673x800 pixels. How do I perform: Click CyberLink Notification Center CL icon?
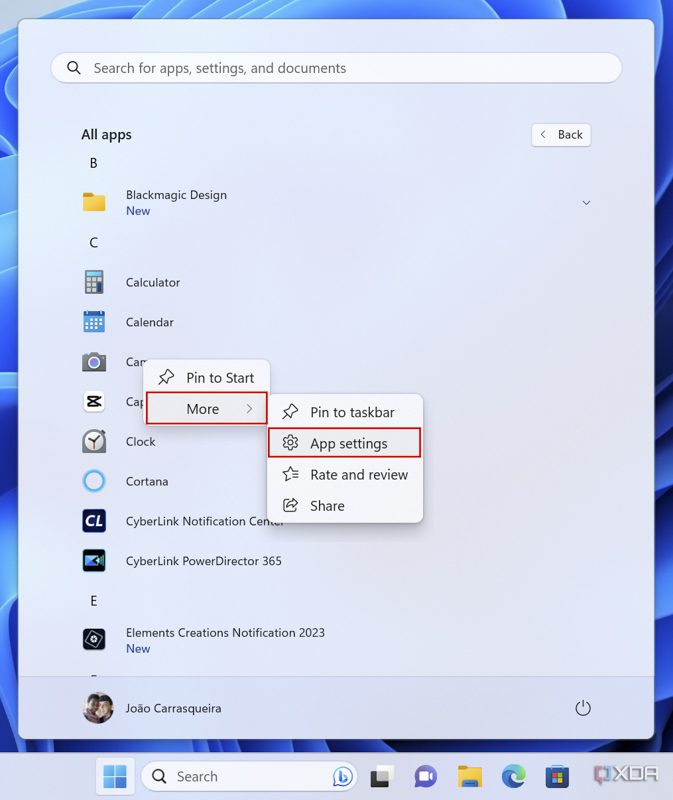coord(94,521)
